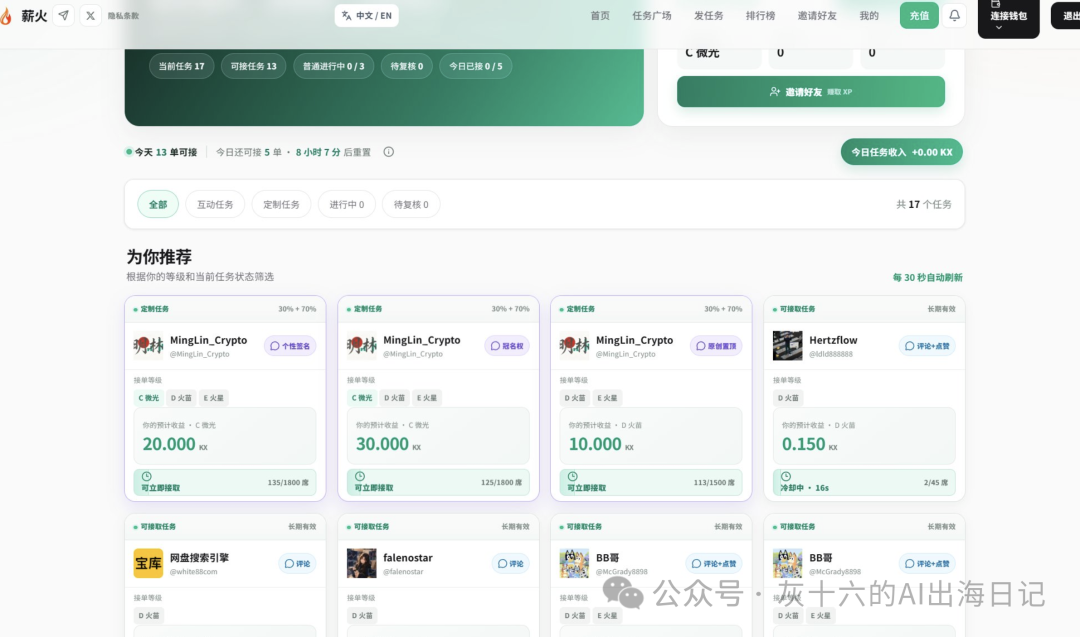1080x637 pixels.
Task: Click the clock icon on the Hertzflow card
Action: pos(786,477)
